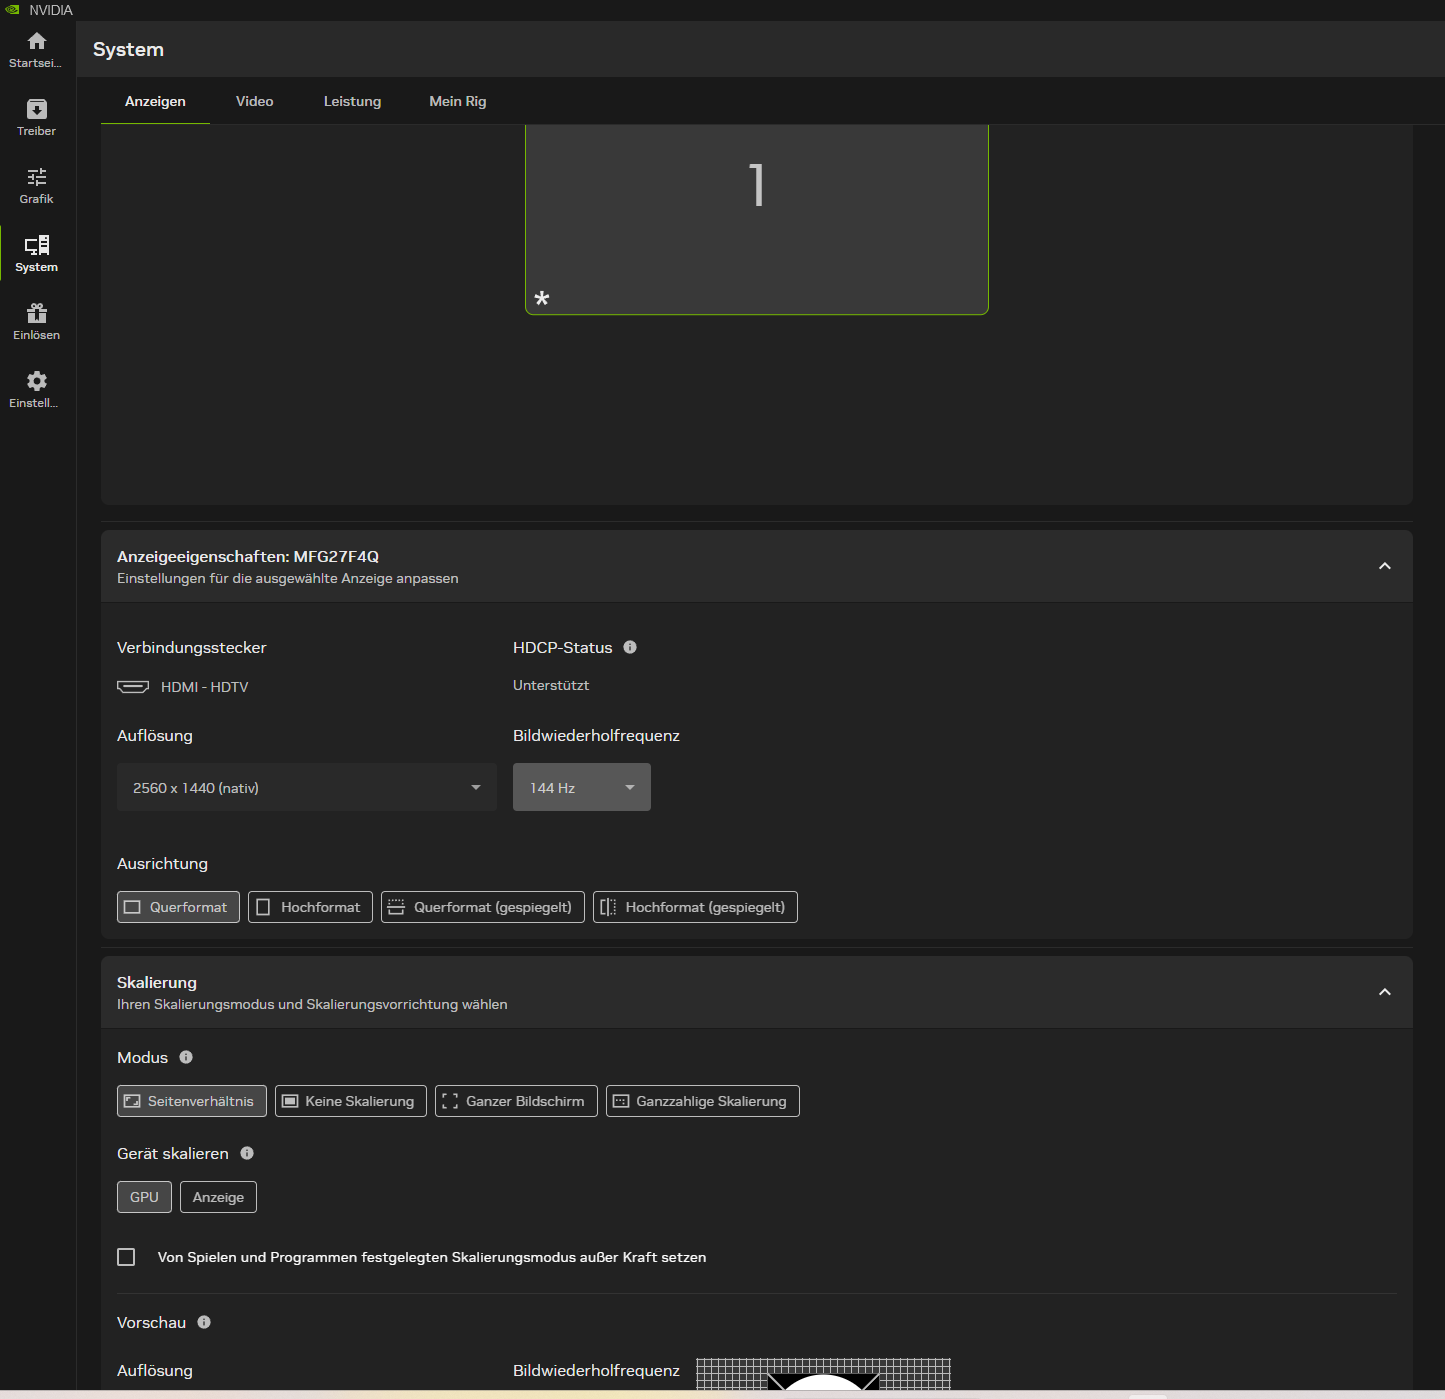This screenshot has width=1445, height=1399.
Task: Open the Treiber drivers section
Action: coord(37,117)
